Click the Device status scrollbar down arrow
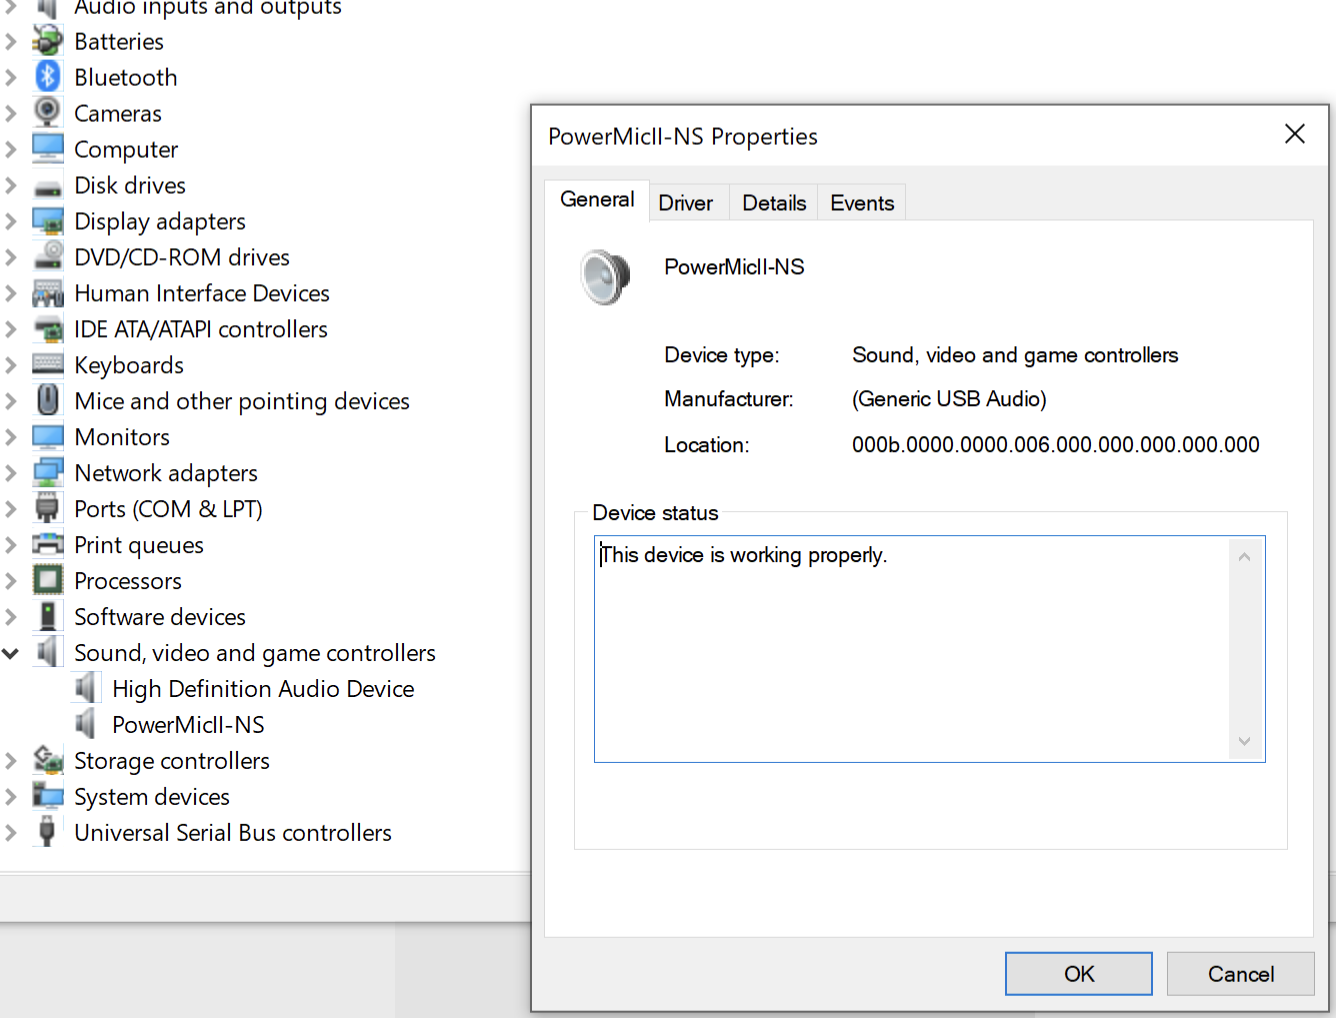This screenshot has width=1336, height=1018. (1245, 741)
